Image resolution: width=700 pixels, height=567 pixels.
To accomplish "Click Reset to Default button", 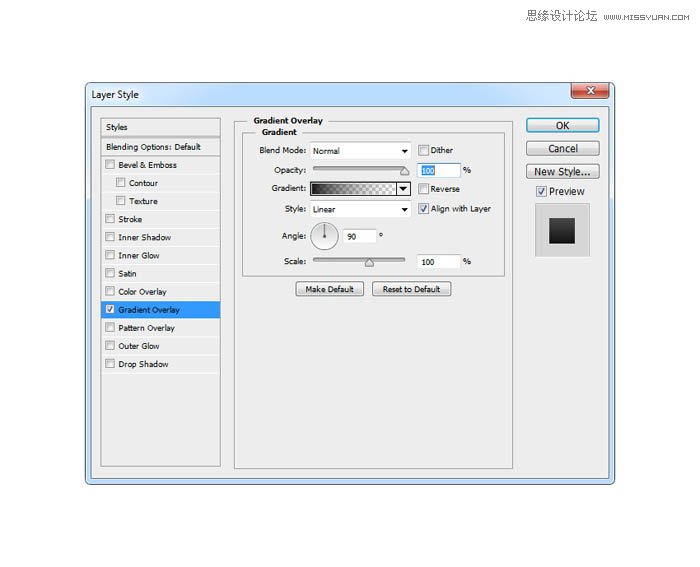I will pos(412,289).
